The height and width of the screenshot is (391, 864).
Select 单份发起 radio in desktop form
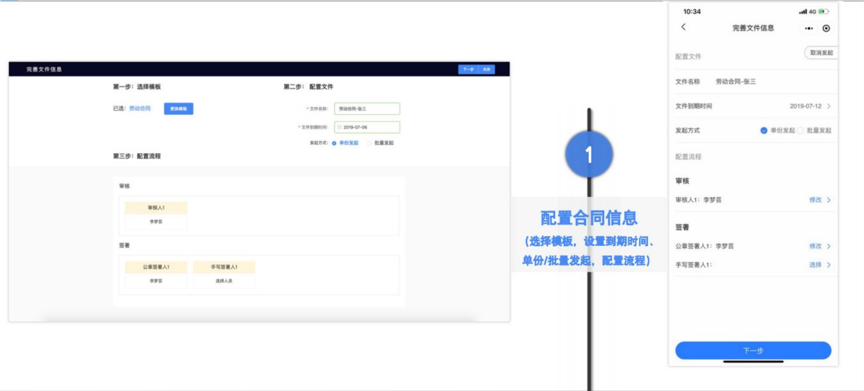pos(334,143)
